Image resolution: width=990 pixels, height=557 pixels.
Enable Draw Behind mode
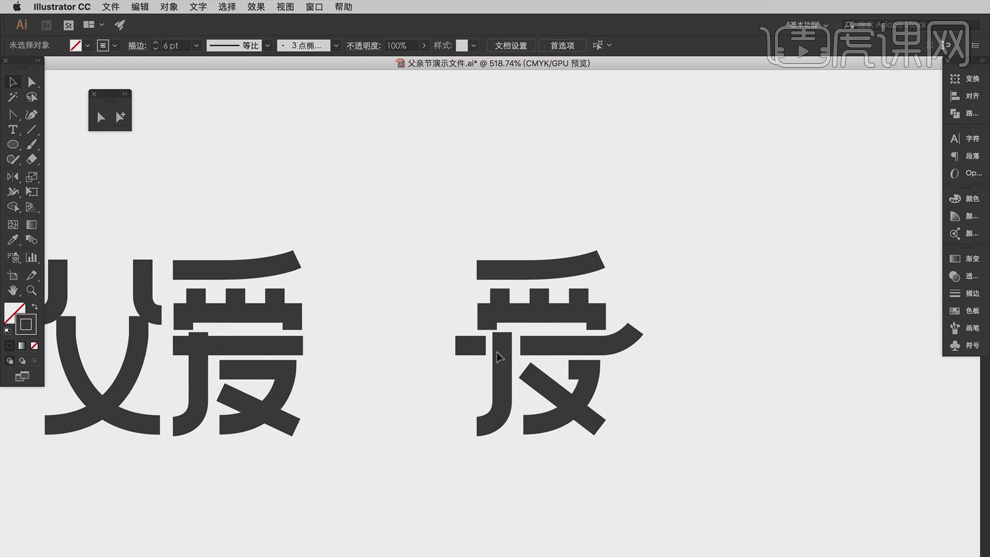[22, 361]
